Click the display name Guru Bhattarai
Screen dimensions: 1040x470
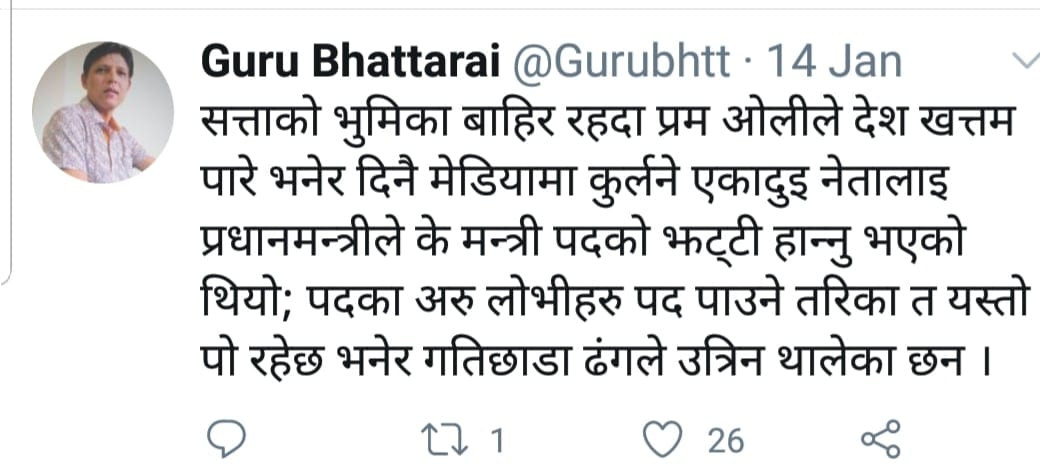pyautogui.click(x=351, y=63)
